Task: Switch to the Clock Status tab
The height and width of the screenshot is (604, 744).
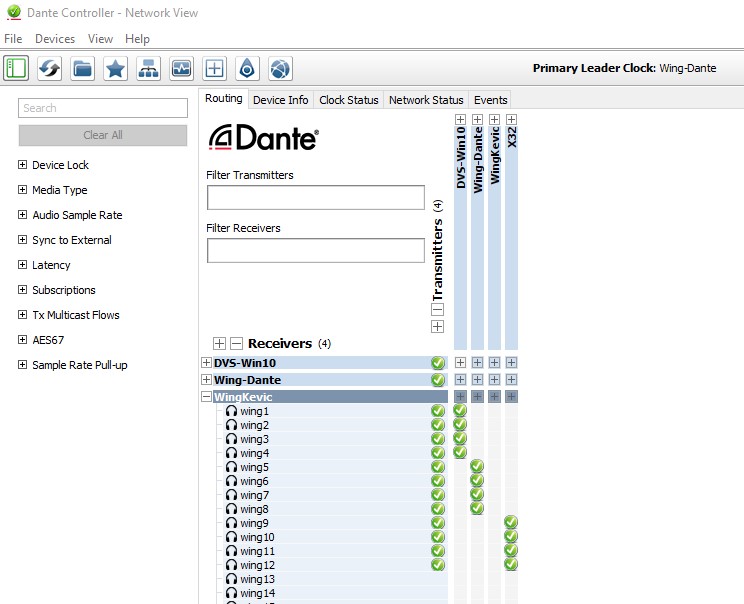Action: point(349,100)
